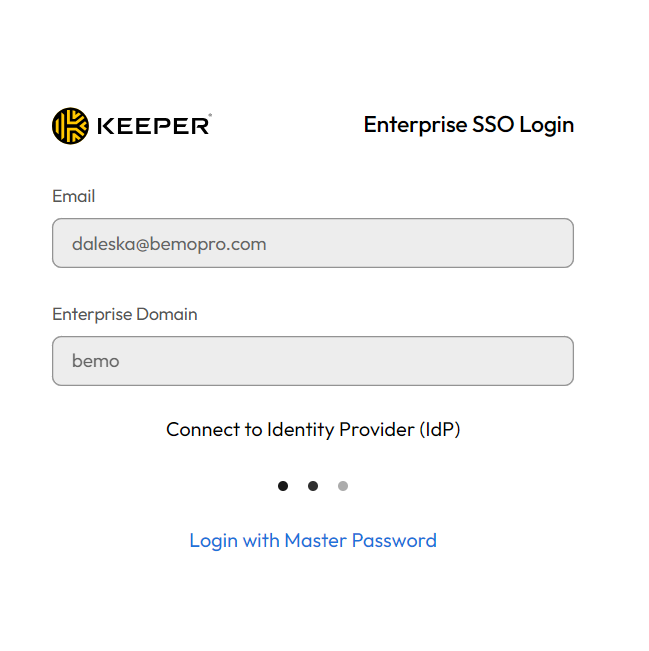Click the "Identity Provider" words
Image resolution: width=649 pixels, height=651 pixels.
340,429
